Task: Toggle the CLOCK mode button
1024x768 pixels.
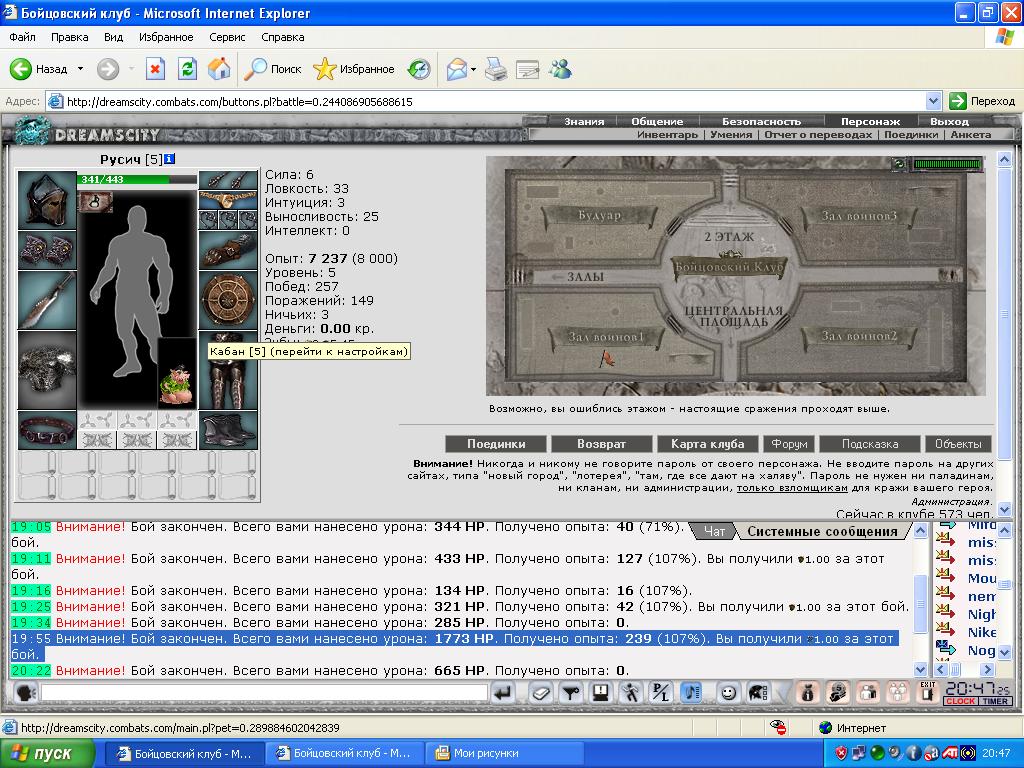Action: point(960,701)
